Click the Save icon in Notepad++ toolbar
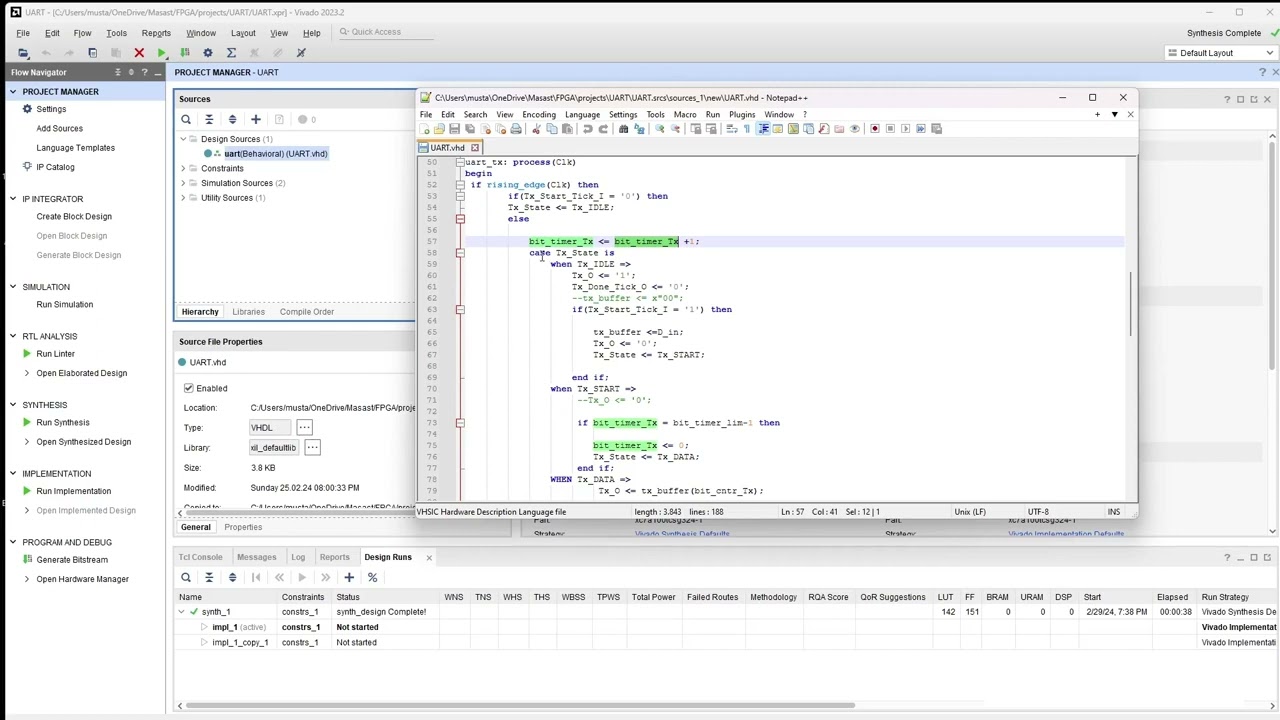This screenshot has width=1280, height=720. [x=454, y=129]
